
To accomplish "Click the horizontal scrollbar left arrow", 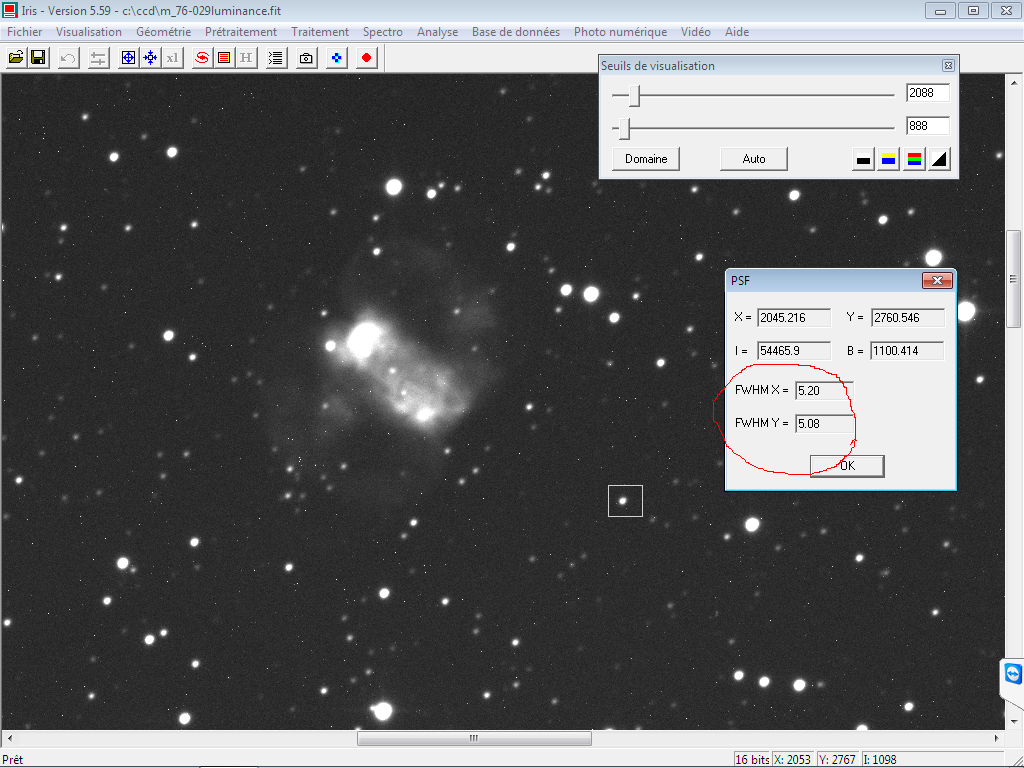I will [9, 738].
